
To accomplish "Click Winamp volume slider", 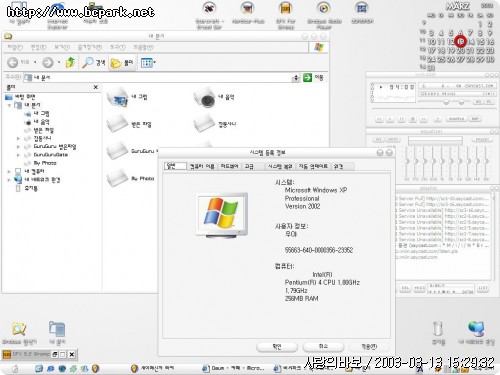I will tap(434, 102).
